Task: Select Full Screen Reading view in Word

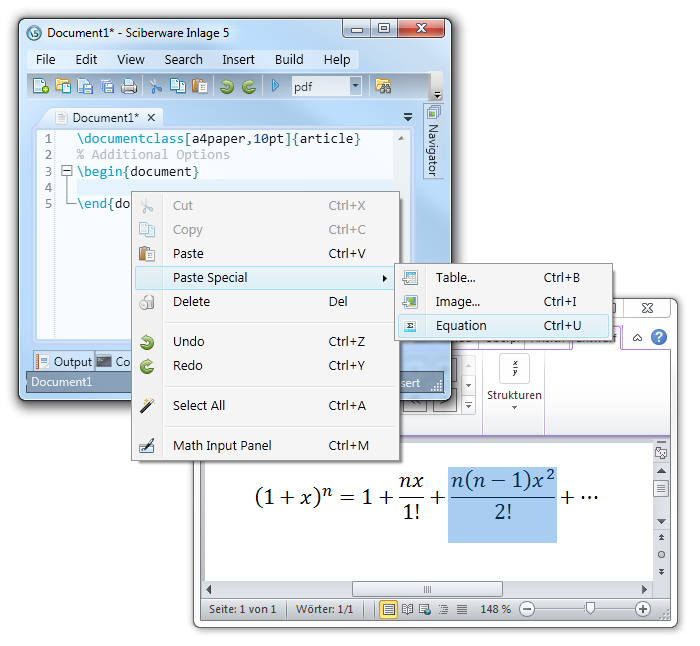Action: (x=407, y=609)
